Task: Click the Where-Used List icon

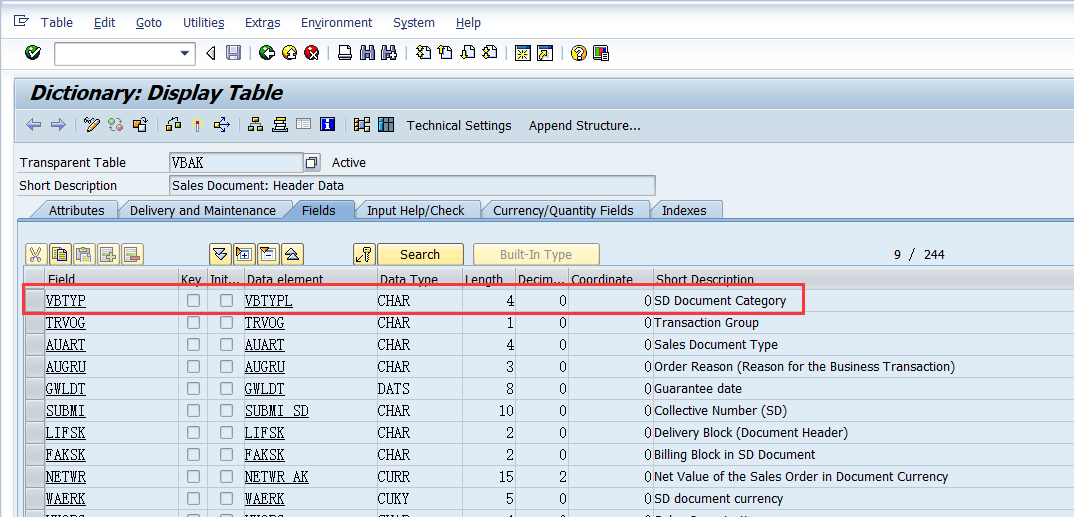Action: (221, 125)
